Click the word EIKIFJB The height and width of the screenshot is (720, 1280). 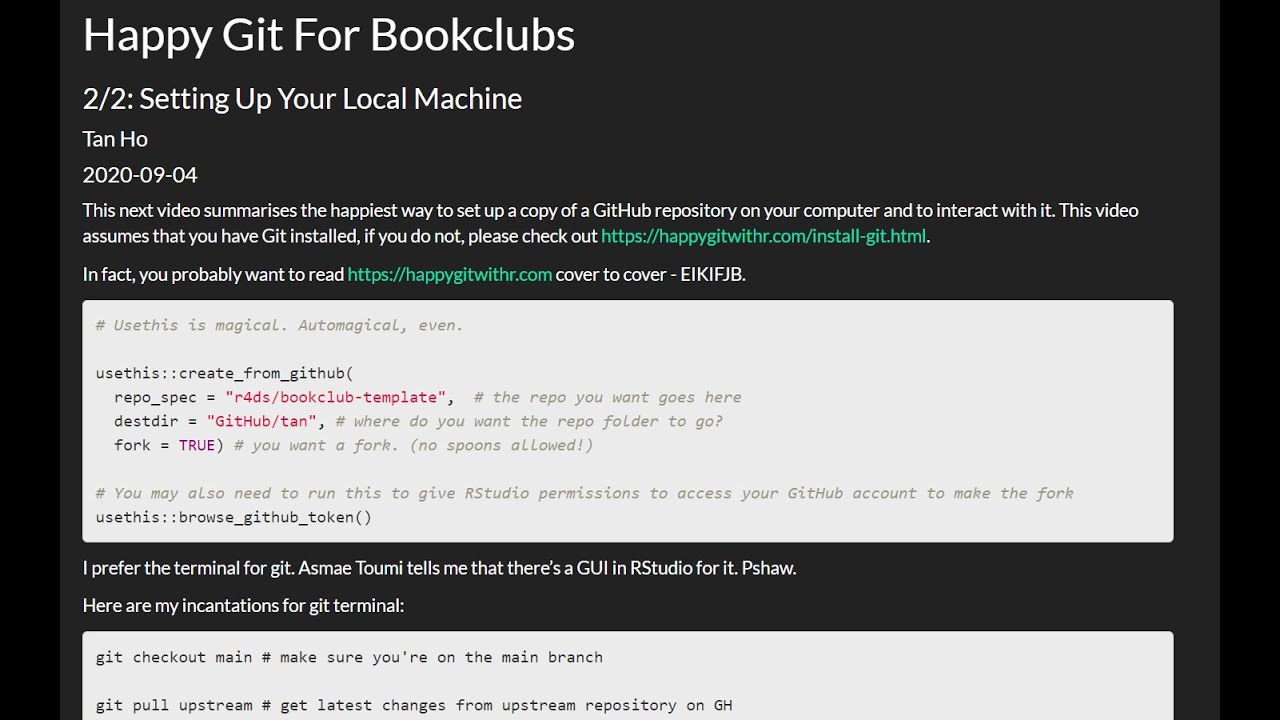click(711, 274)
